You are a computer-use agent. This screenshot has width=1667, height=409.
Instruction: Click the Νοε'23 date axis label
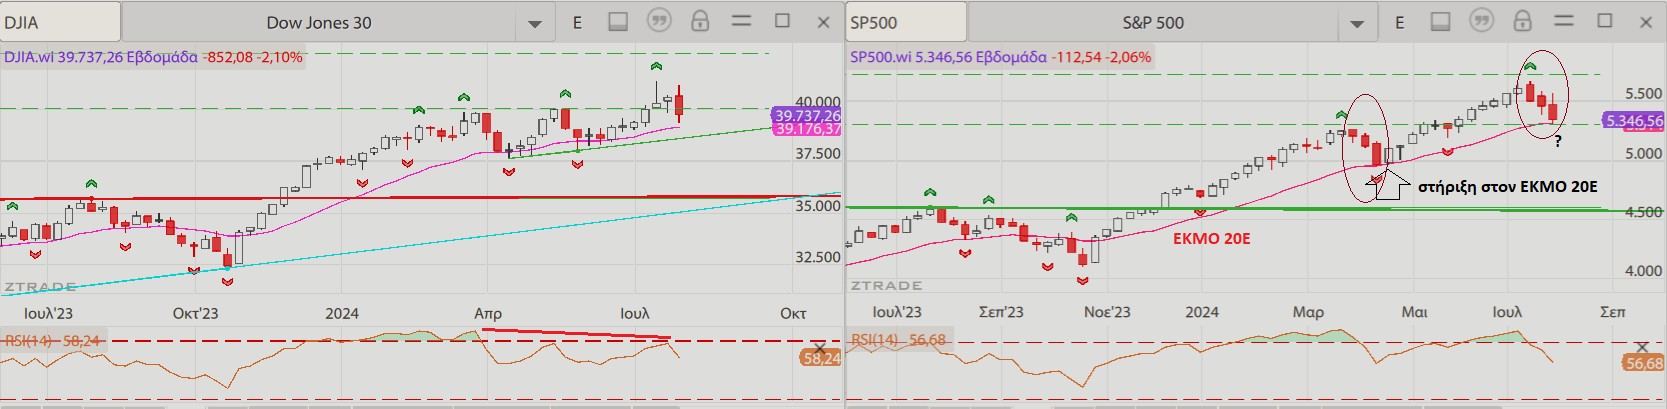coord(1107,312)
